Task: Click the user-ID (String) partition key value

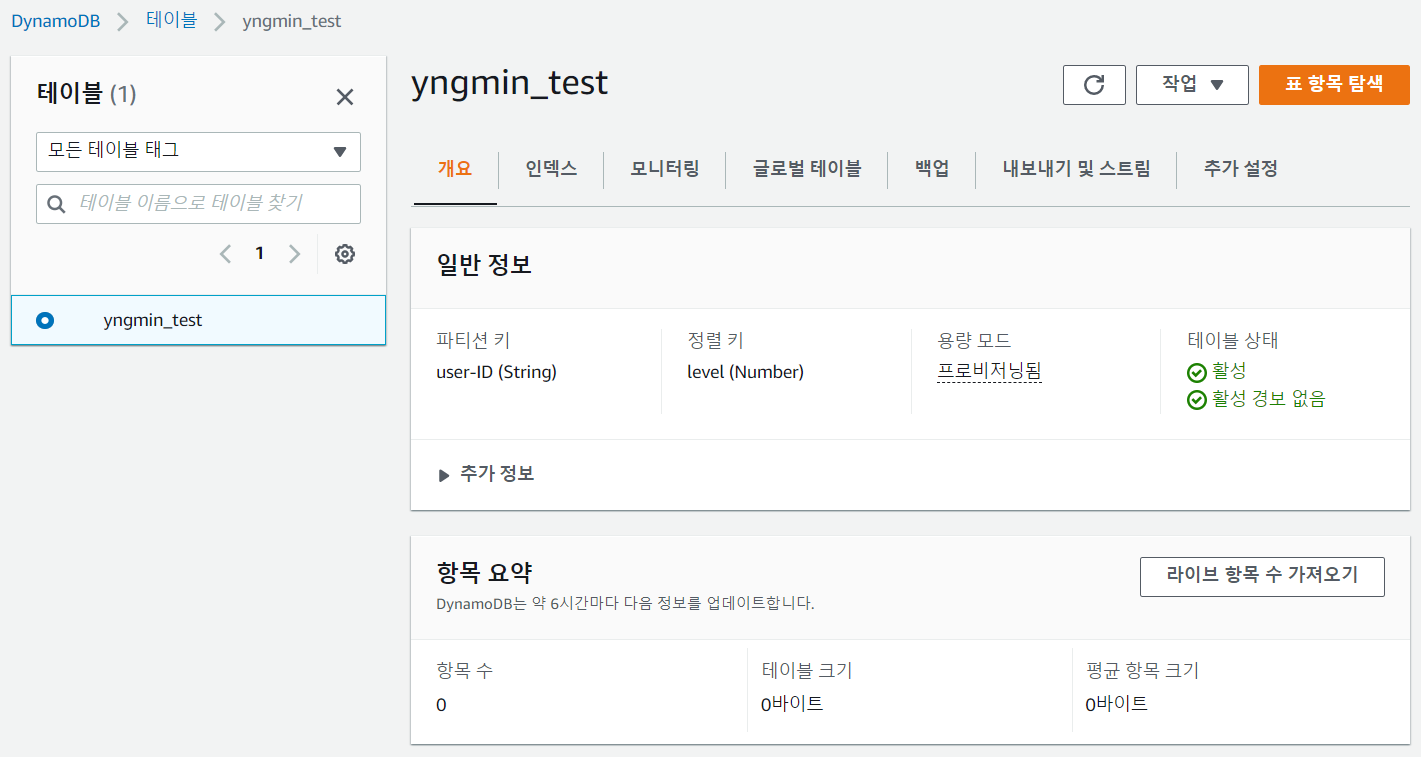Action: (497, 372)
